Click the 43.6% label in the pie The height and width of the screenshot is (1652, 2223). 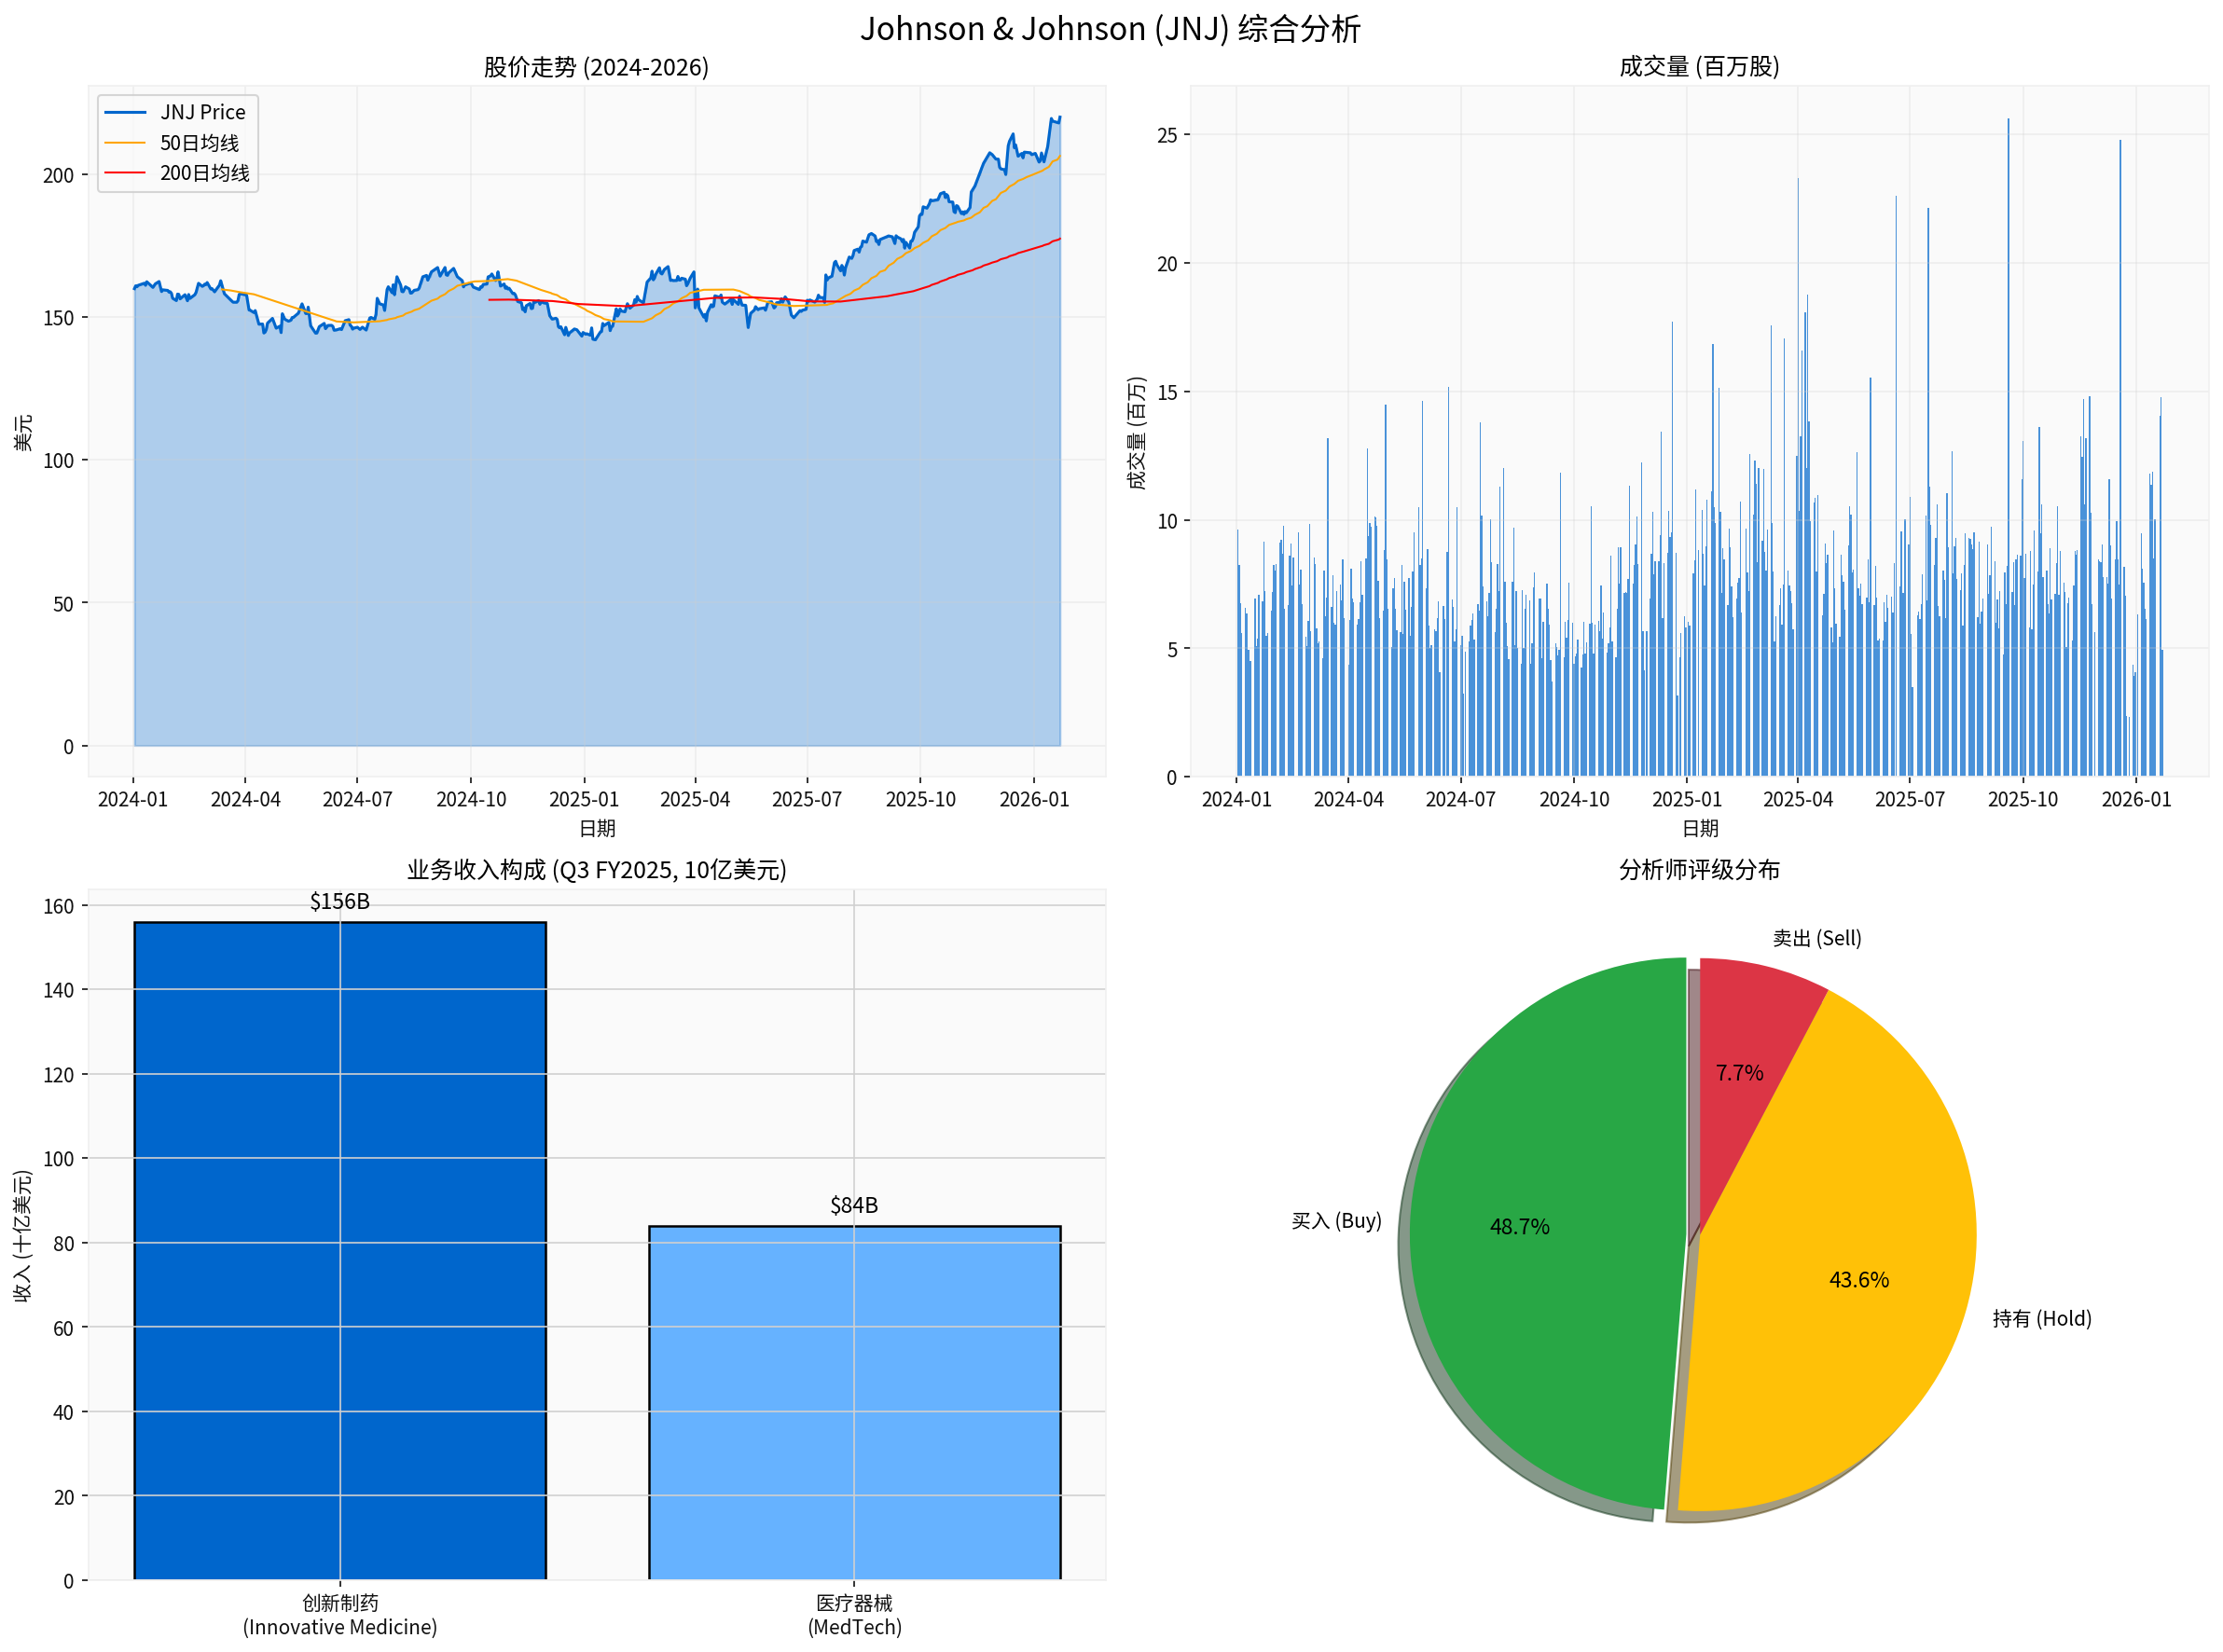pyautogui.click(x=1858, y=1280)
